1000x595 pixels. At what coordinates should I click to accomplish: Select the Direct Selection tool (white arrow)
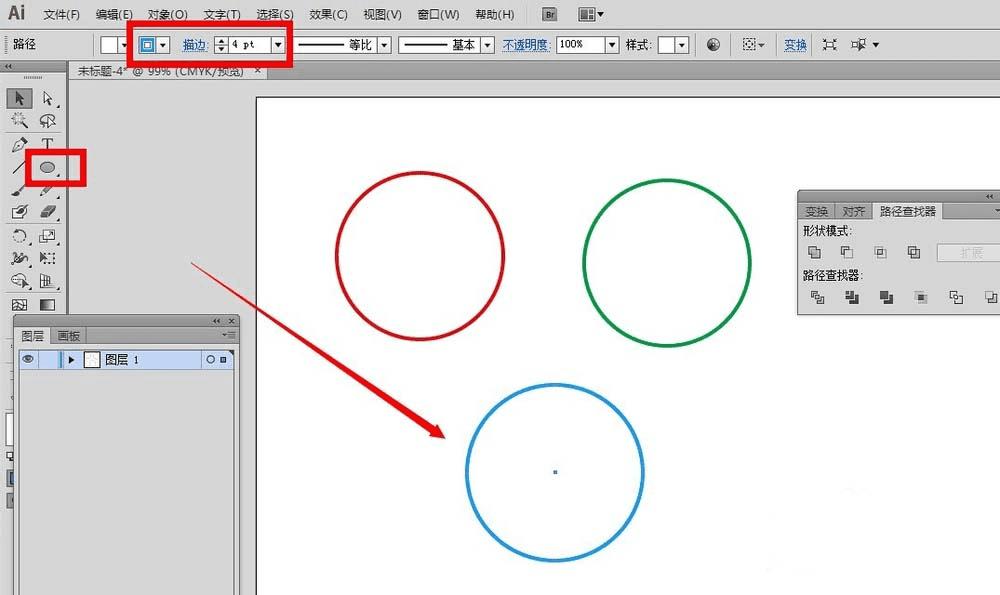click(48, 98)
